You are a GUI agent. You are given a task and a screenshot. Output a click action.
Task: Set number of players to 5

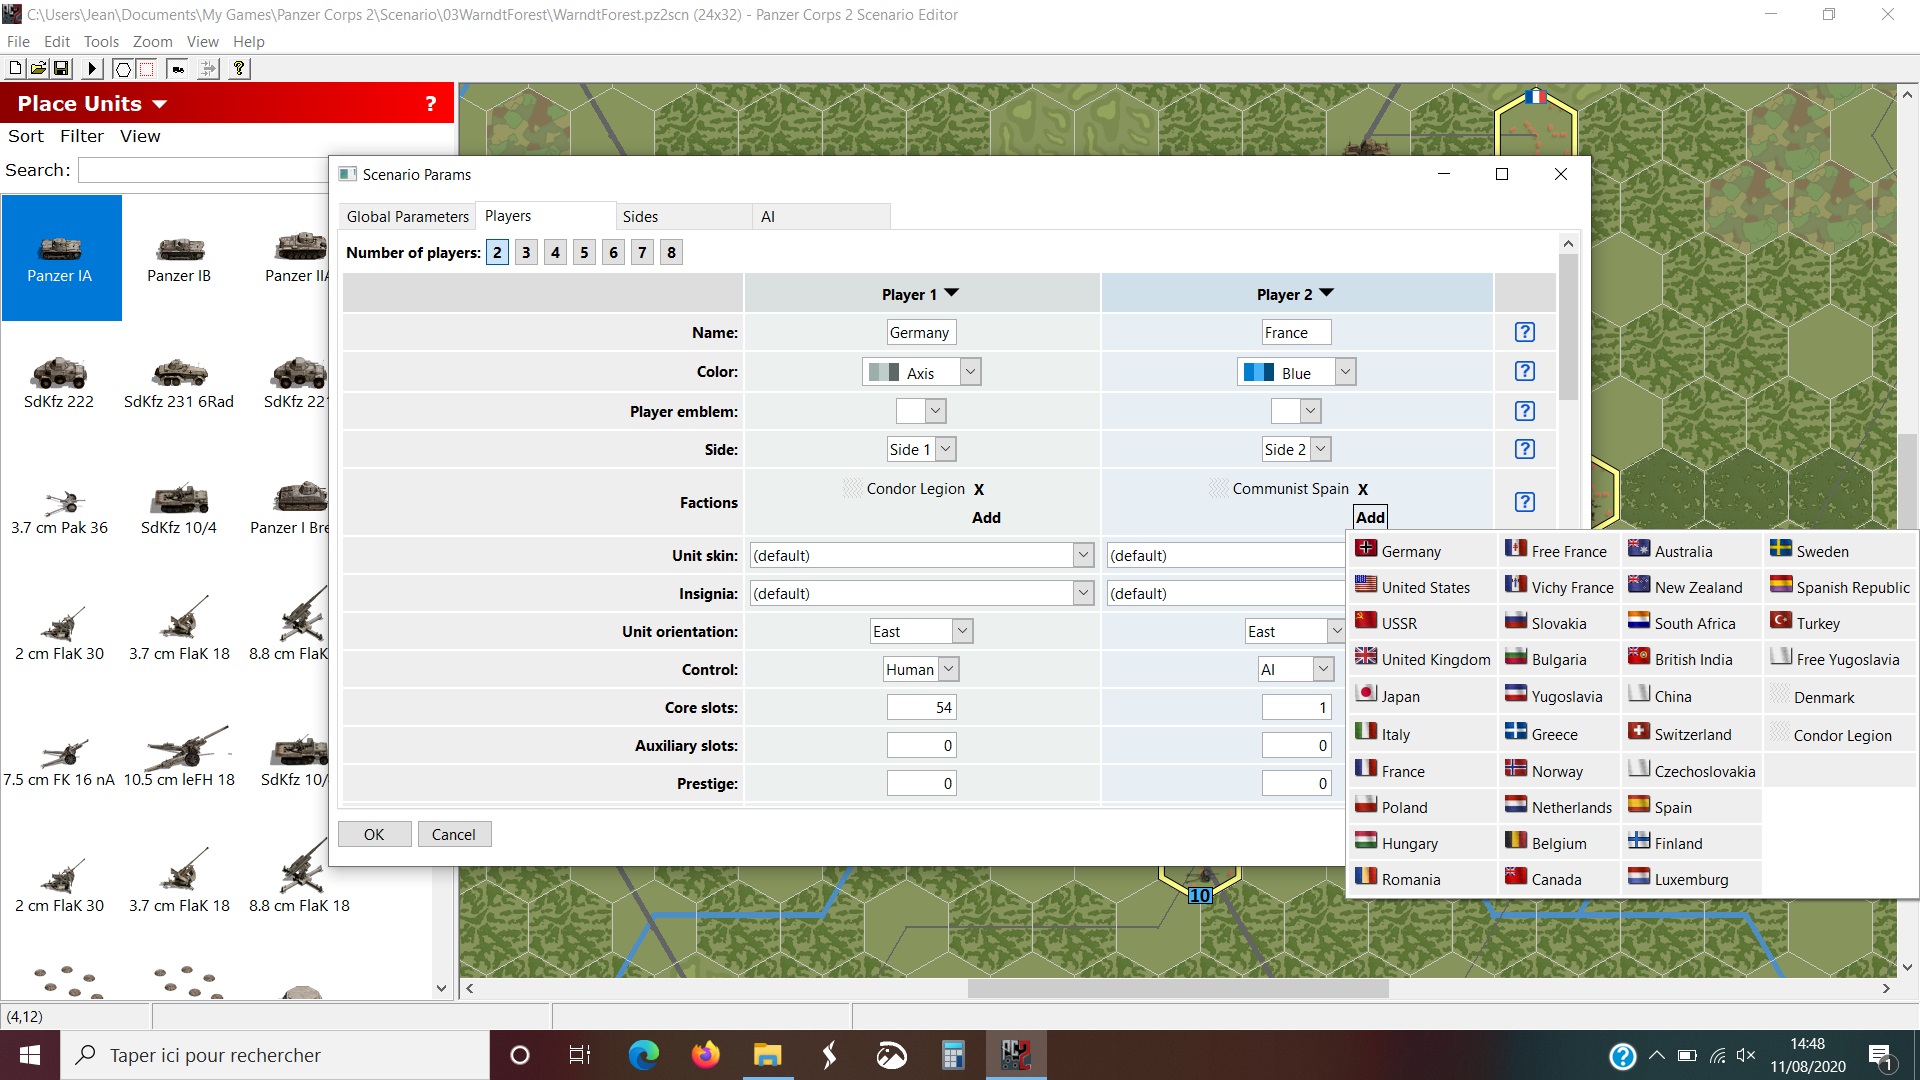point(584,252)
